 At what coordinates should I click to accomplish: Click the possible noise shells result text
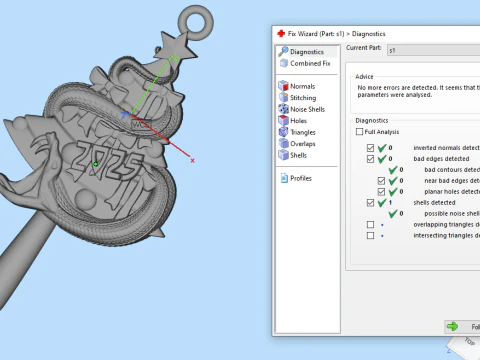(452, 214)
